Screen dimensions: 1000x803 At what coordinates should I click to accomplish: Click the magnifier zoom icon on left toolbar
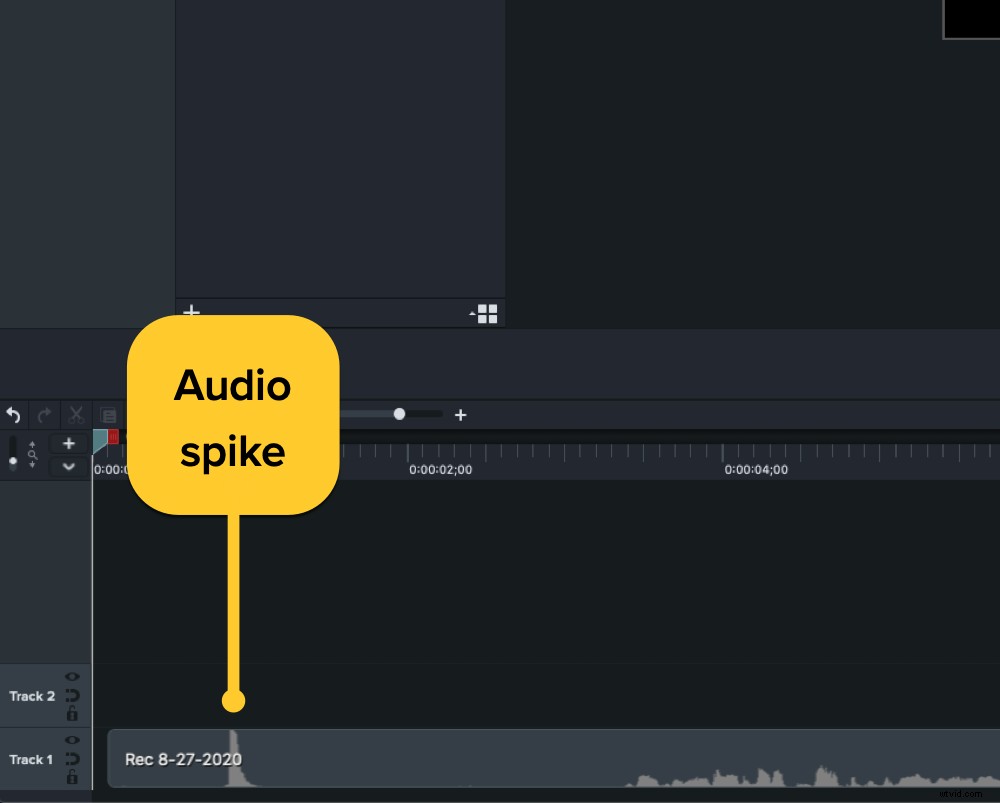32,454
